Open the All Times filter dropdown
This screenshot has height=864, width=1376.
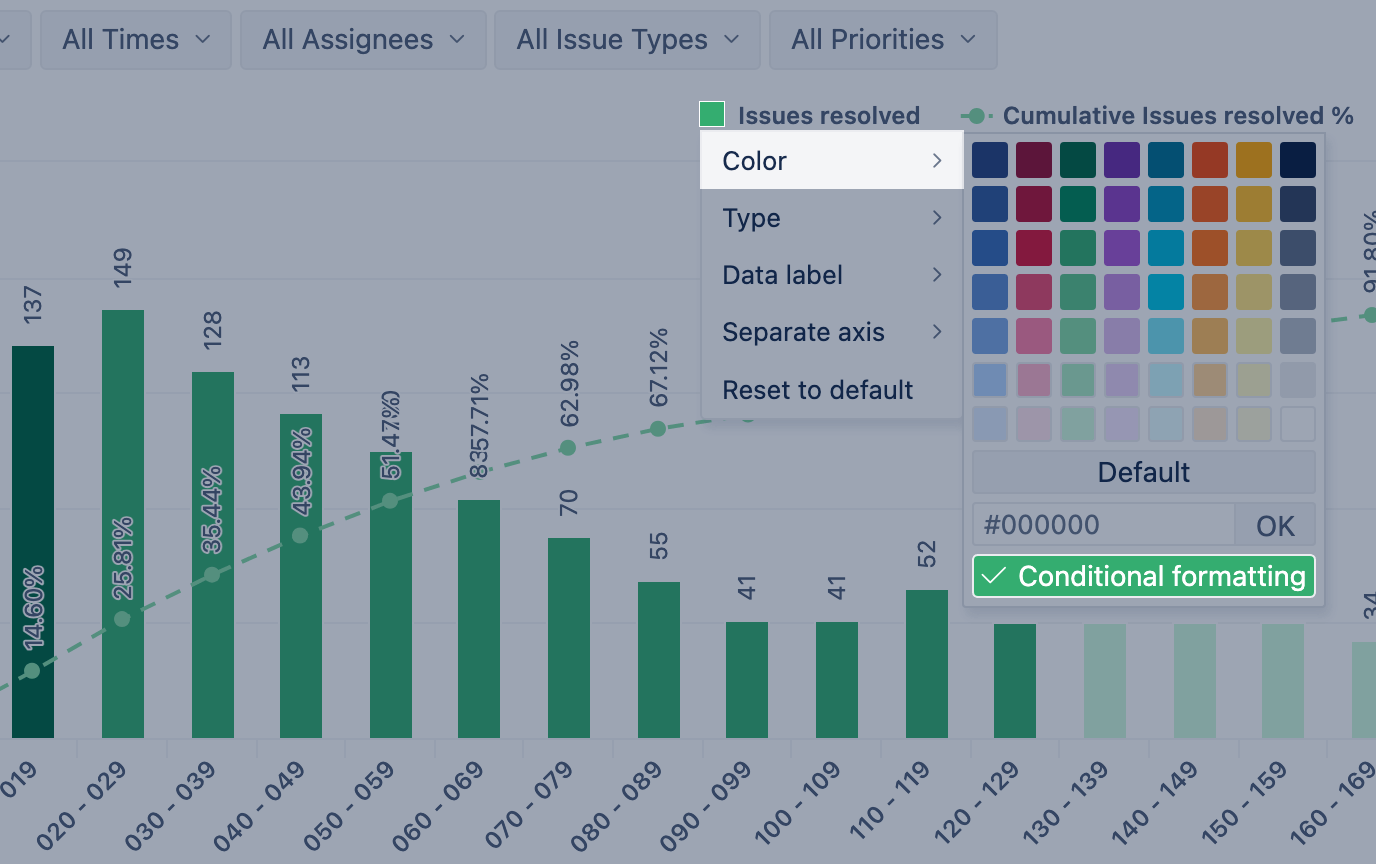coord(136,40)
